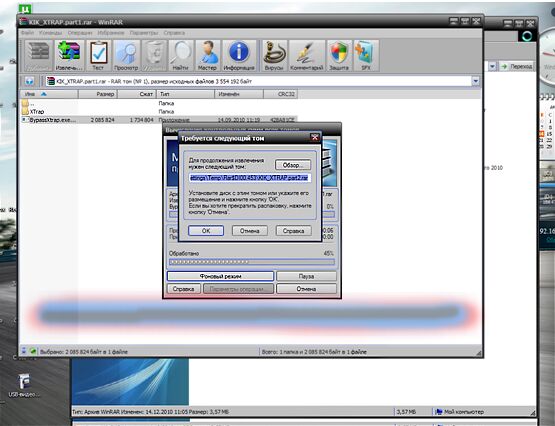The height and width of the screenshot is (426, 555).
Task: Show archive Информация (Info)
Action: click(x=239, y=56)
